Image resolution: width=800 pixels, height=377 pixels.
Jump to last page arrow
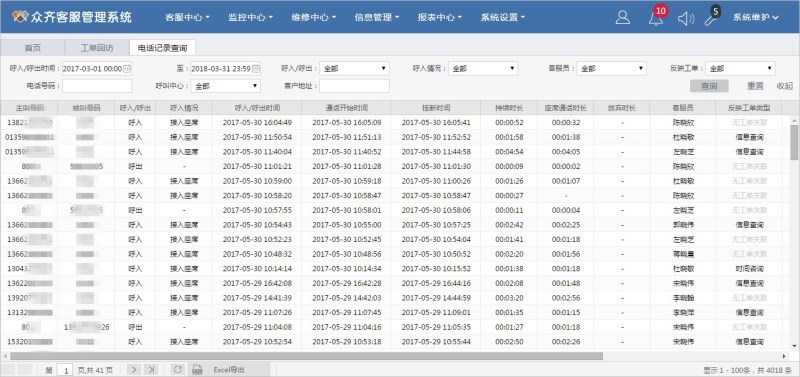pos(151,370)
